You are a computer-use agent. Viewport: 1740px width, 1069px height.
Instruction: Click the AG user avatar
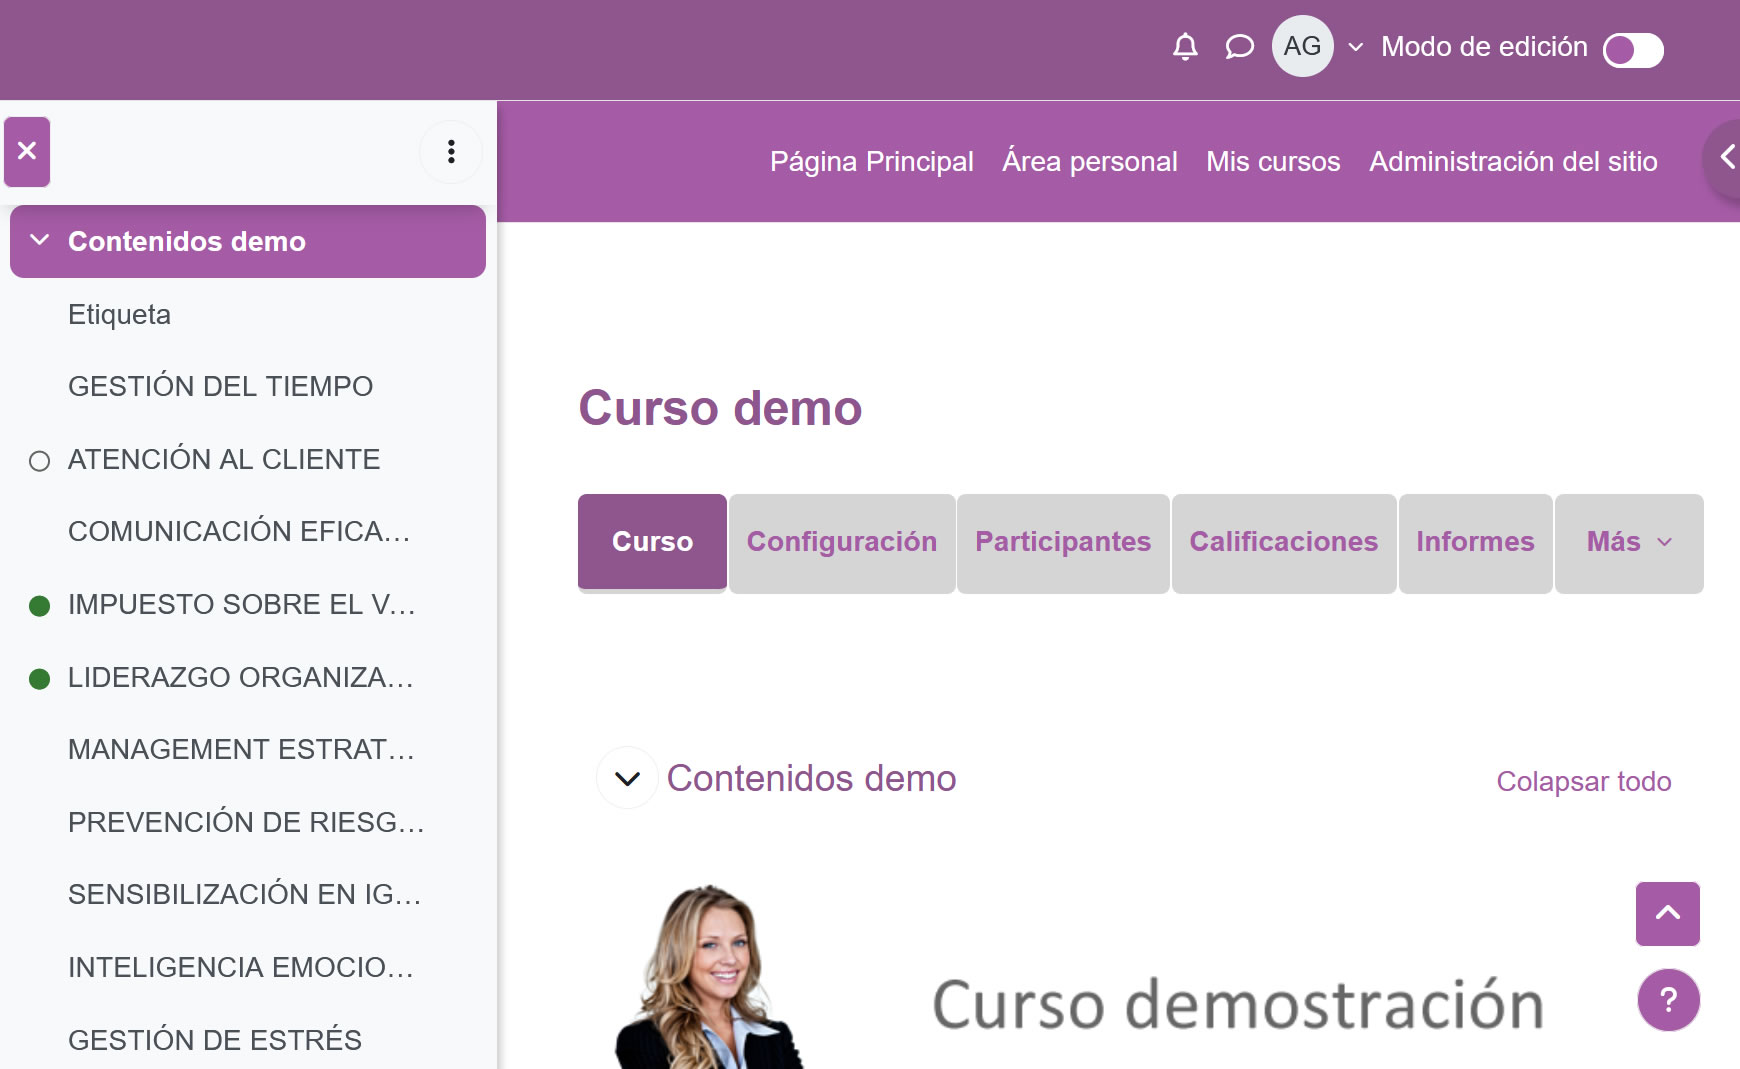click(1302, 46)
